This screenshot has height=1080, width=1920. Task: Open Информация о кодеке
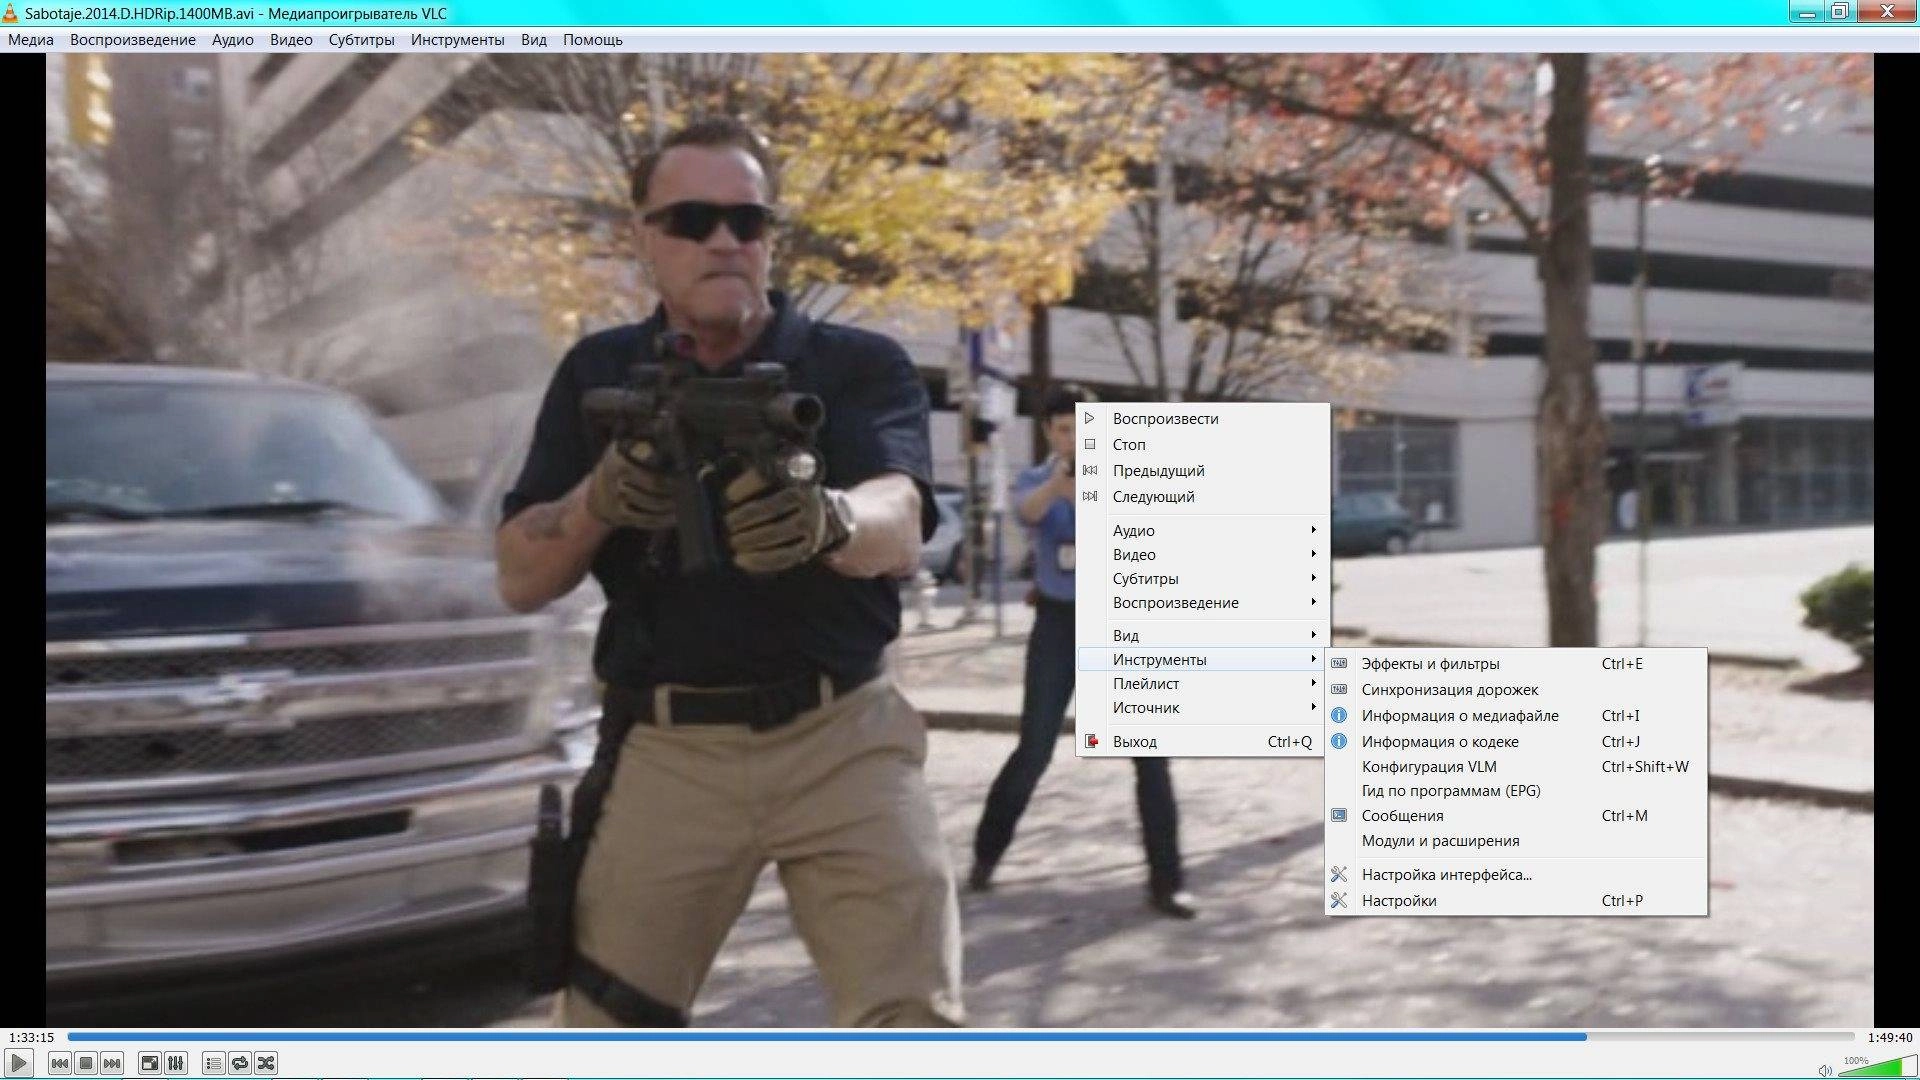point(1516,742)
